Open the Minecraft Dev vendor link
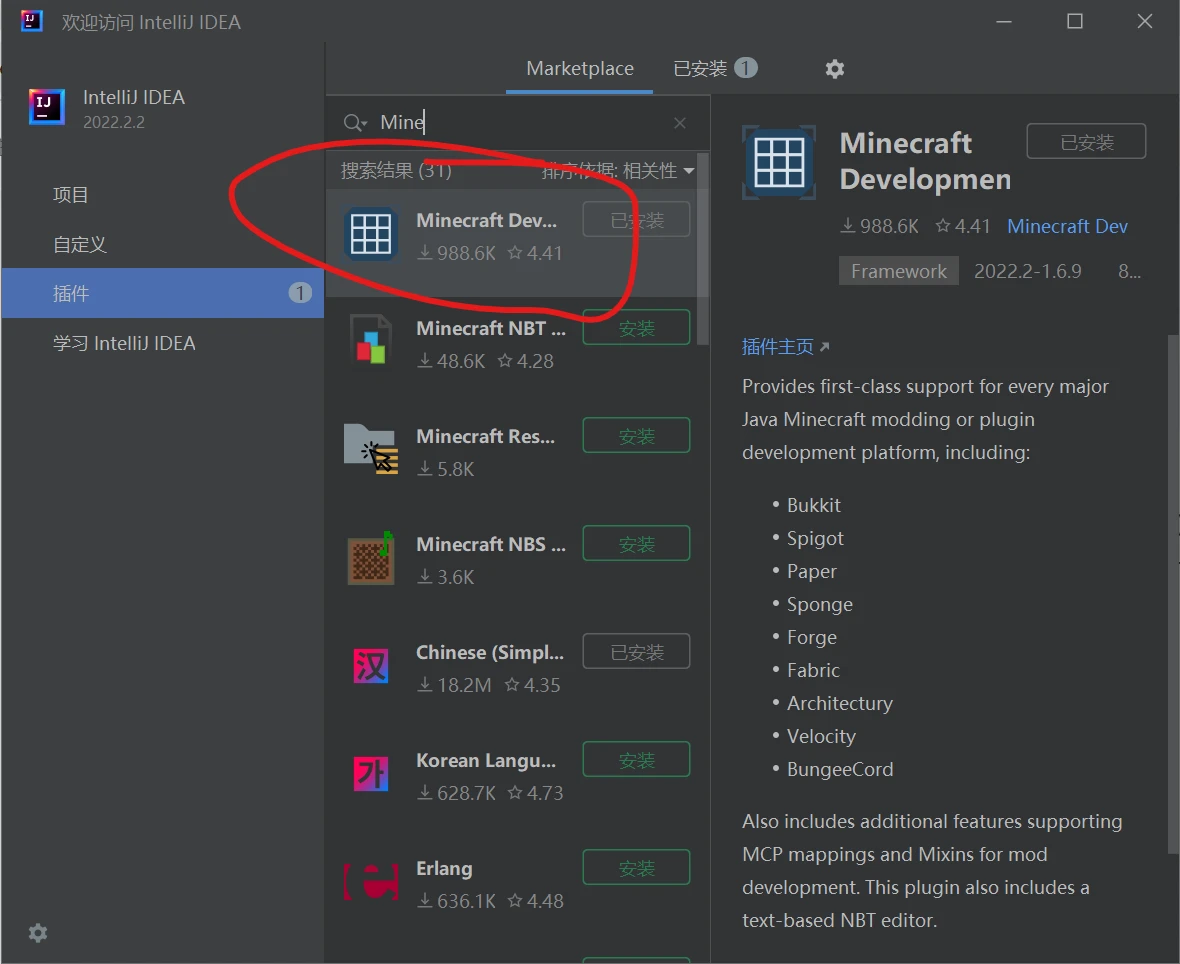This screenshot has height=964, width=1180. pyautogui.click(x=1067, y=227)
